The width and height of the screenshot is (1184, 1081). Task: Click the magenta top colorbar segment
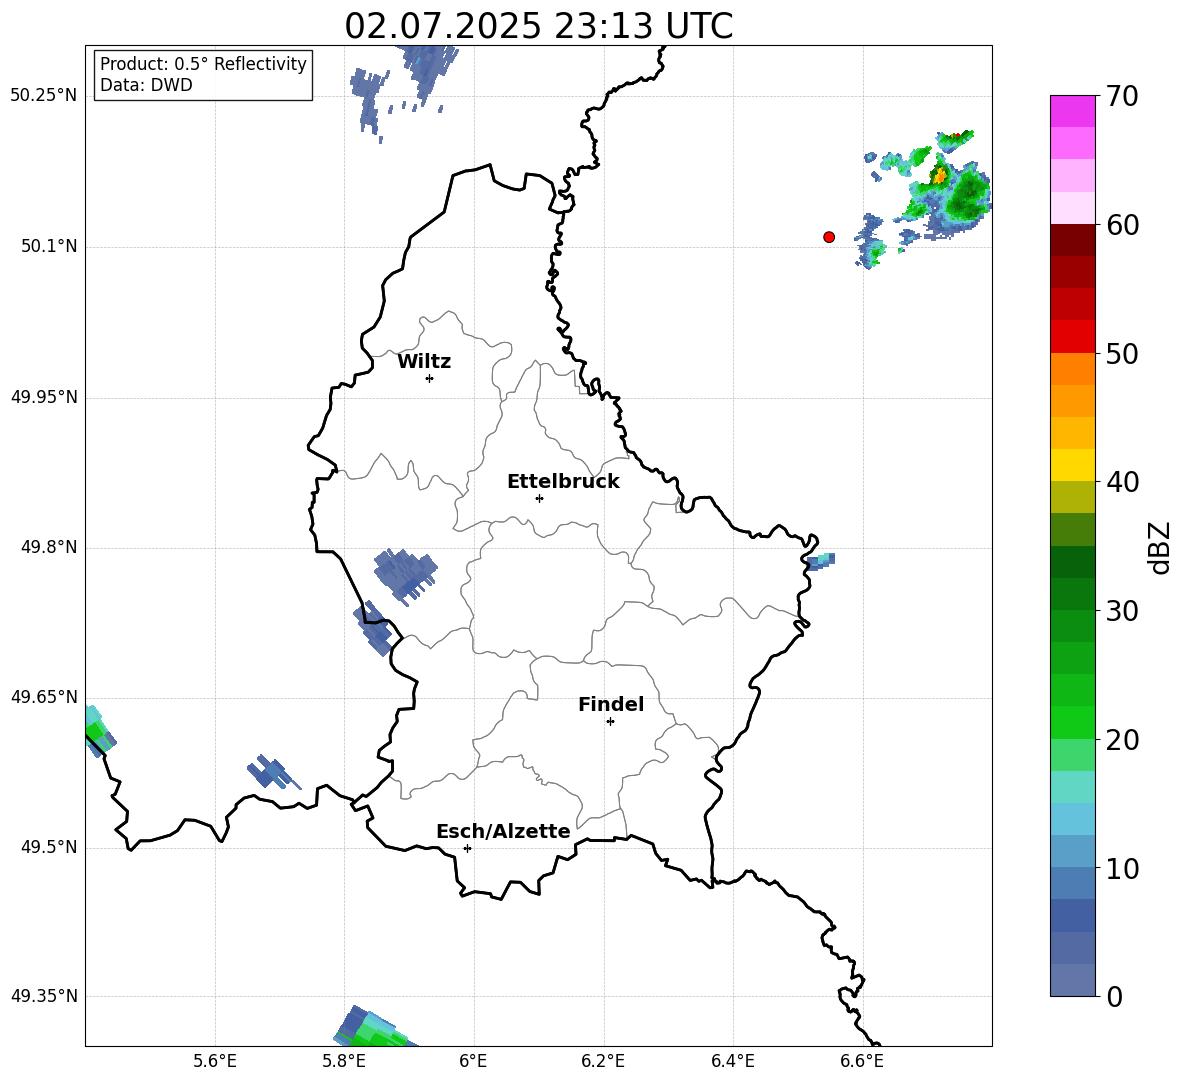[x=1072, y=111]
